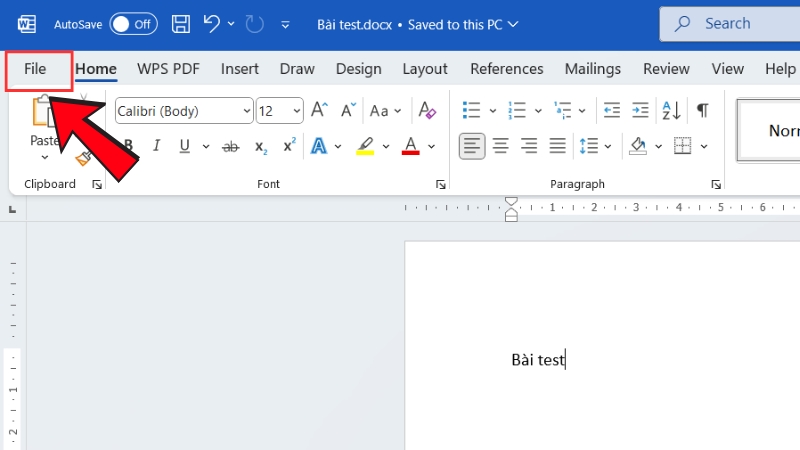Toggle italic formatting
Screen dimensions: 800x450
tap(157, 146)
